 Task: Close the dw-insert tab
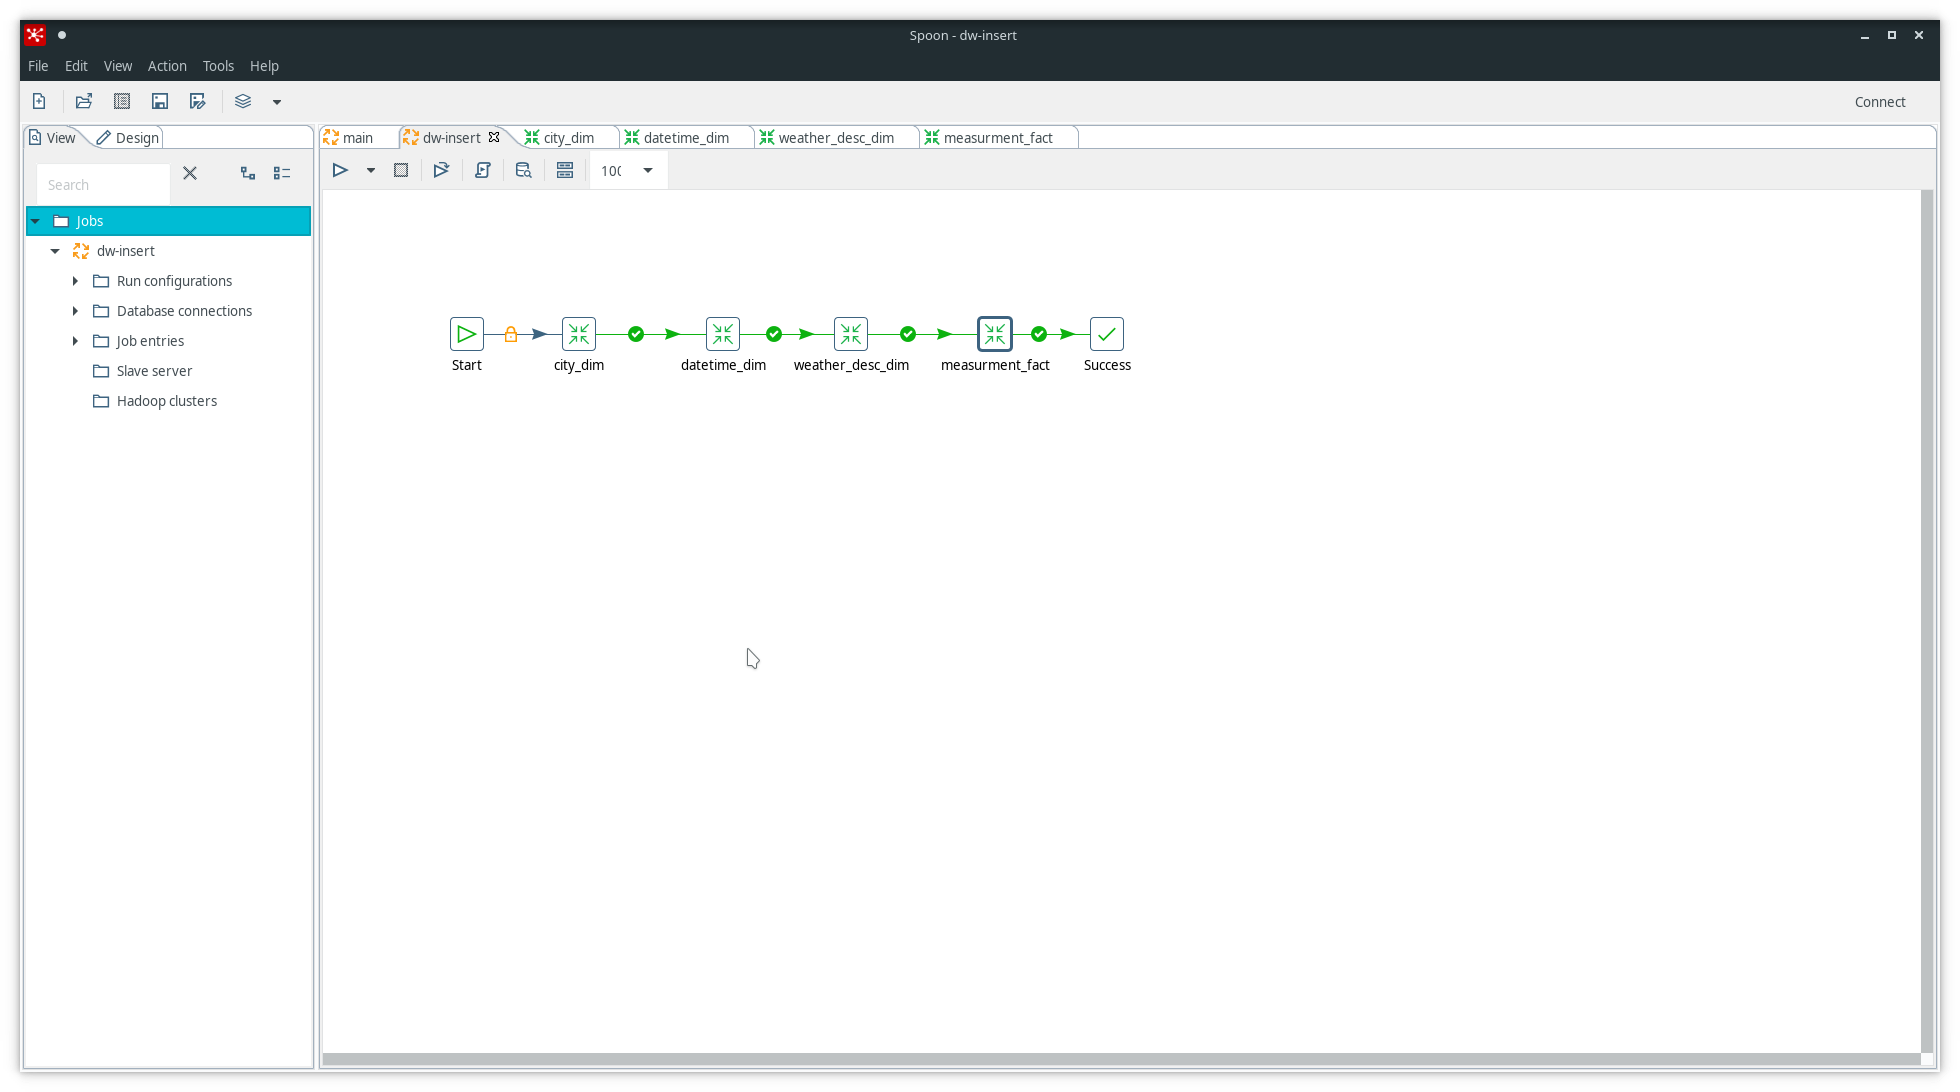[494, 137]
